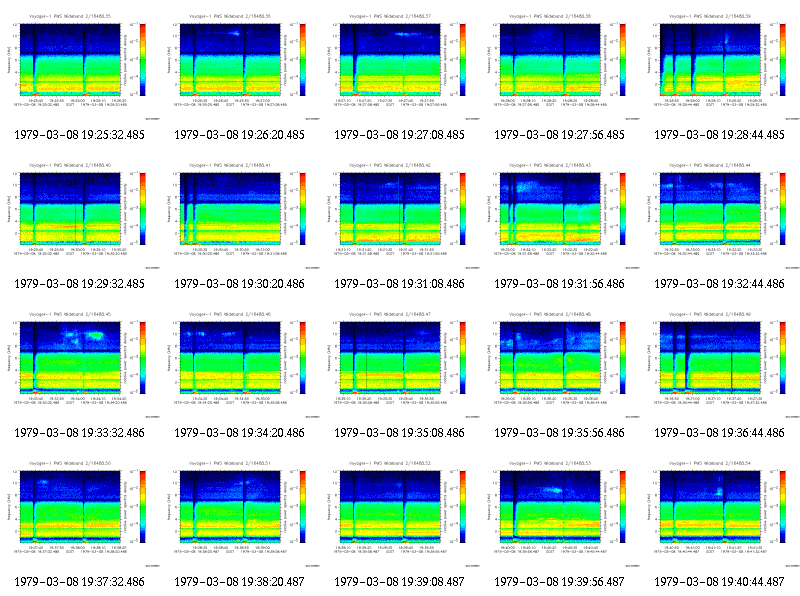Open spectrogram thumbnail for 19:35:56.486
The image size is (800, 596).
(560, 364)
